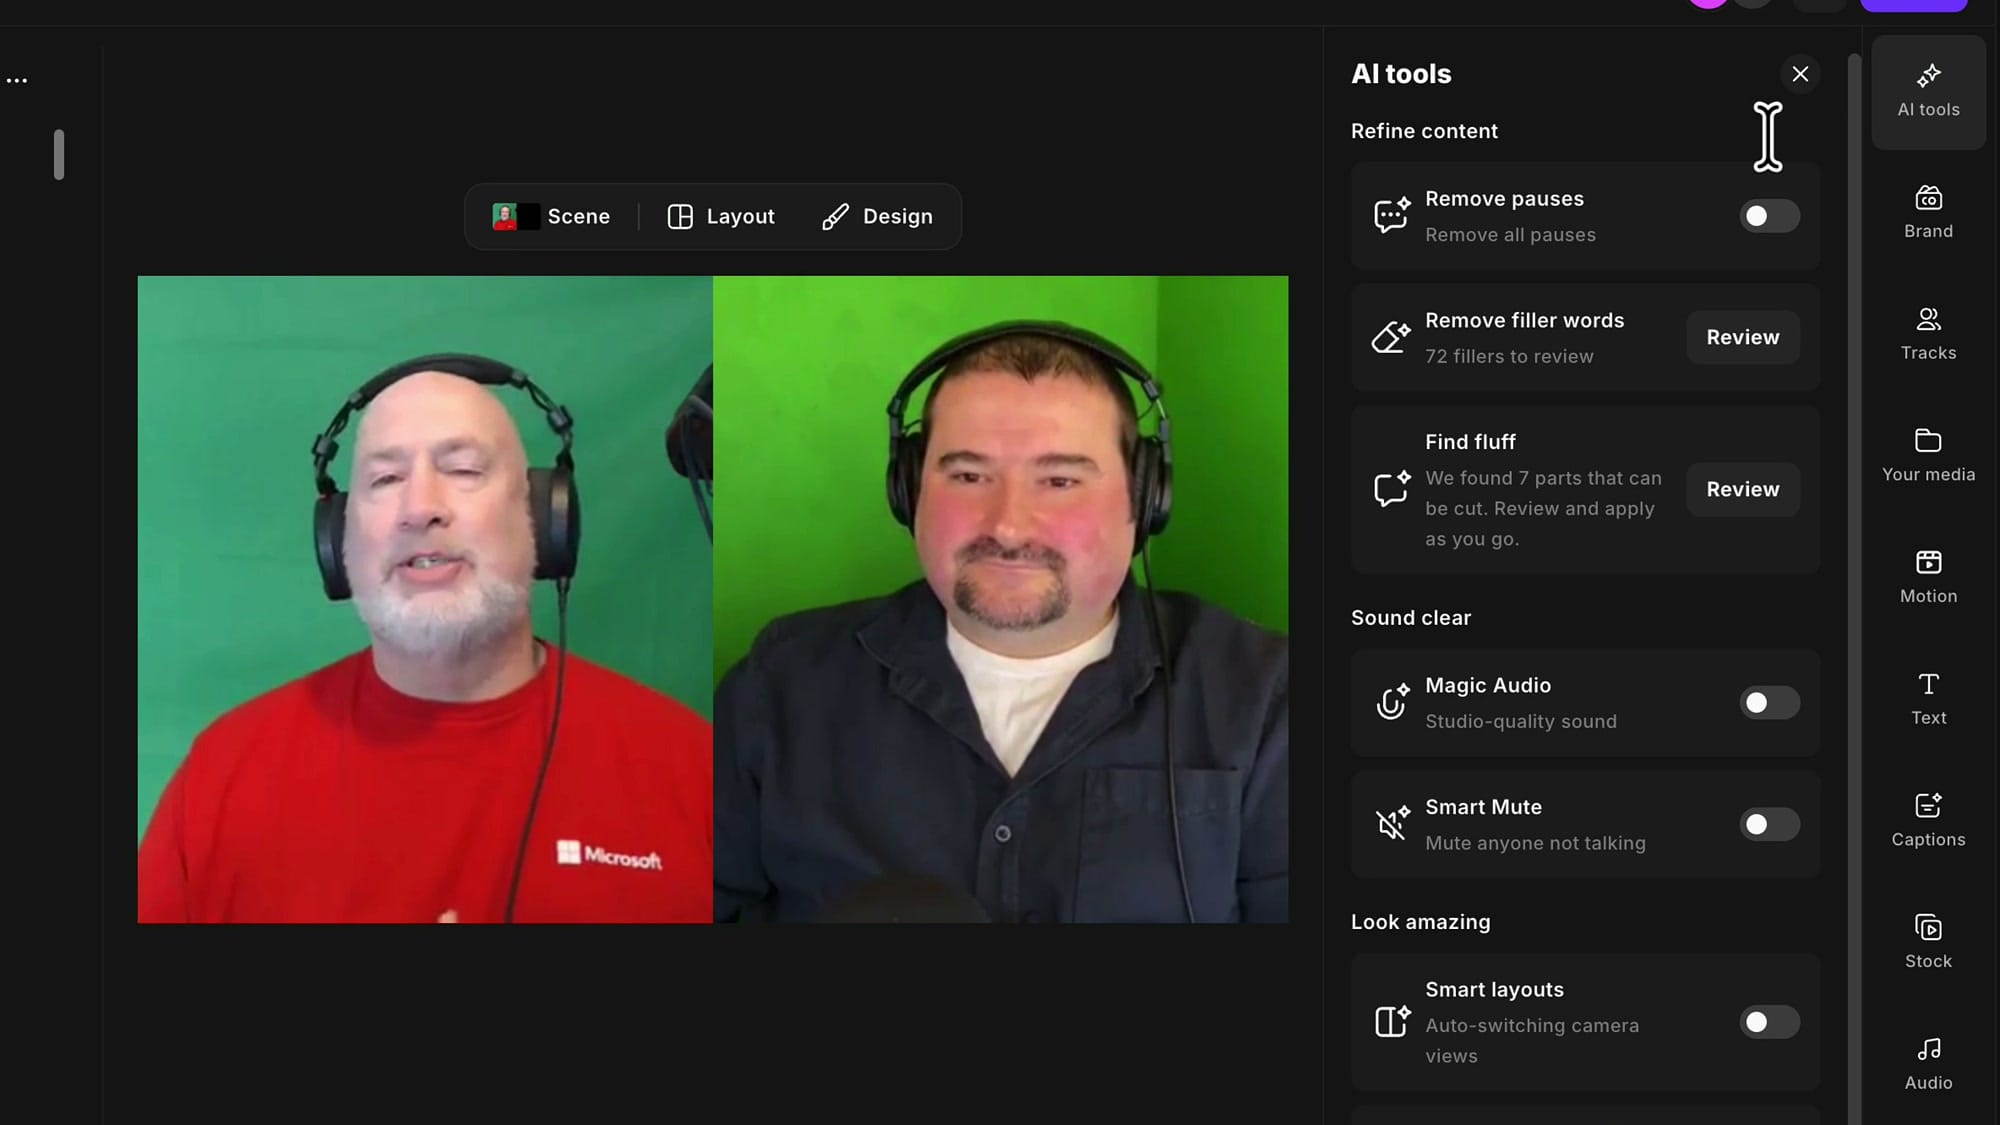Review Find fluff suggestions
Viewport: 2000px width, 1125px height.
(x=1742, y=489)
